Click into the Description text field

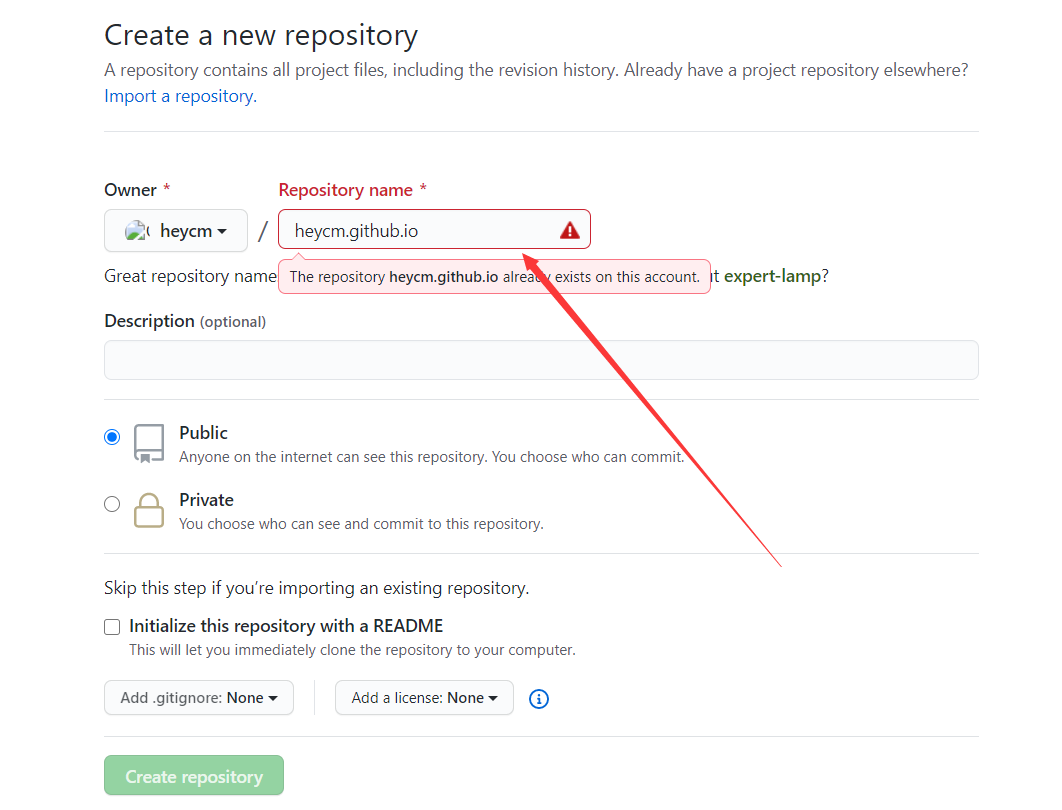coord(541,360)
